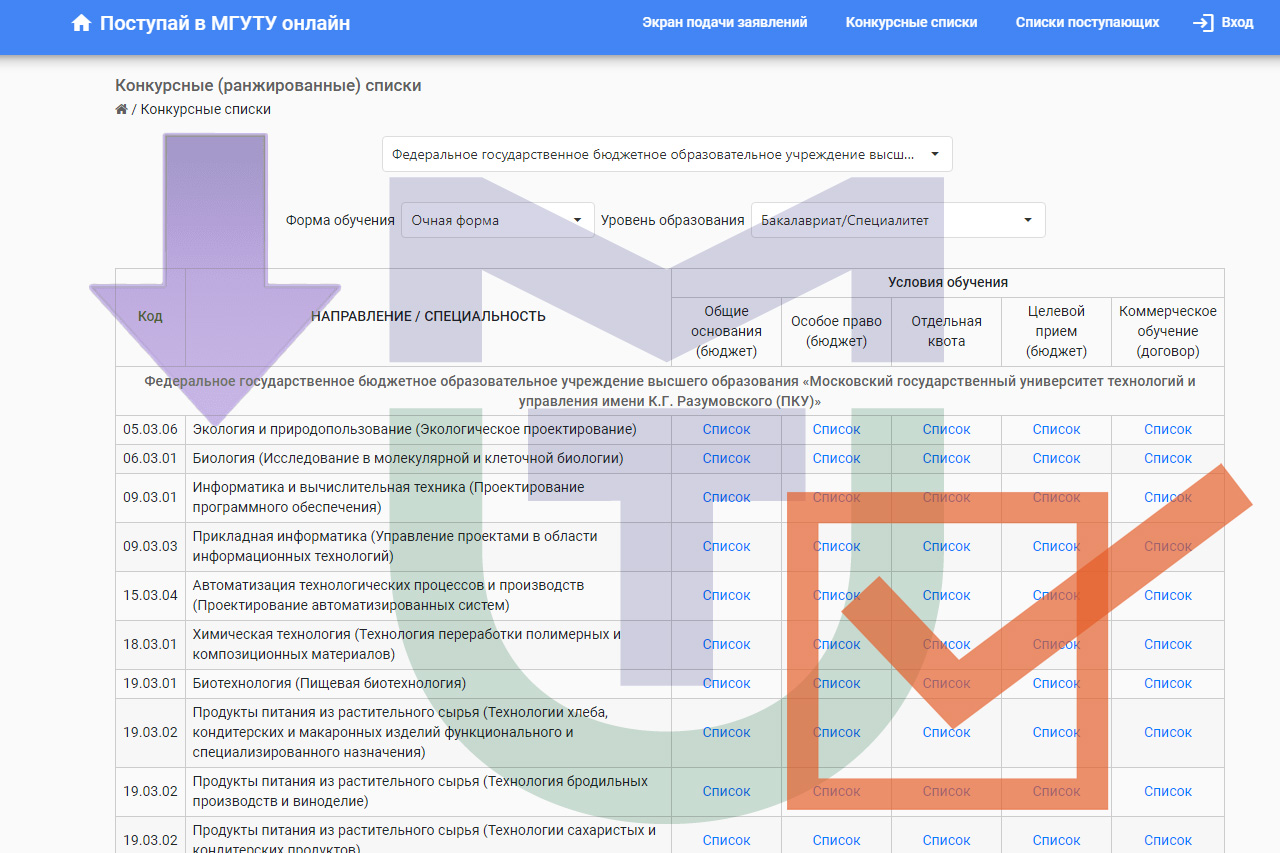1280x853 pixels.
Task: Click the login arrow icon beside Вход
Action: click(1203, 23)
